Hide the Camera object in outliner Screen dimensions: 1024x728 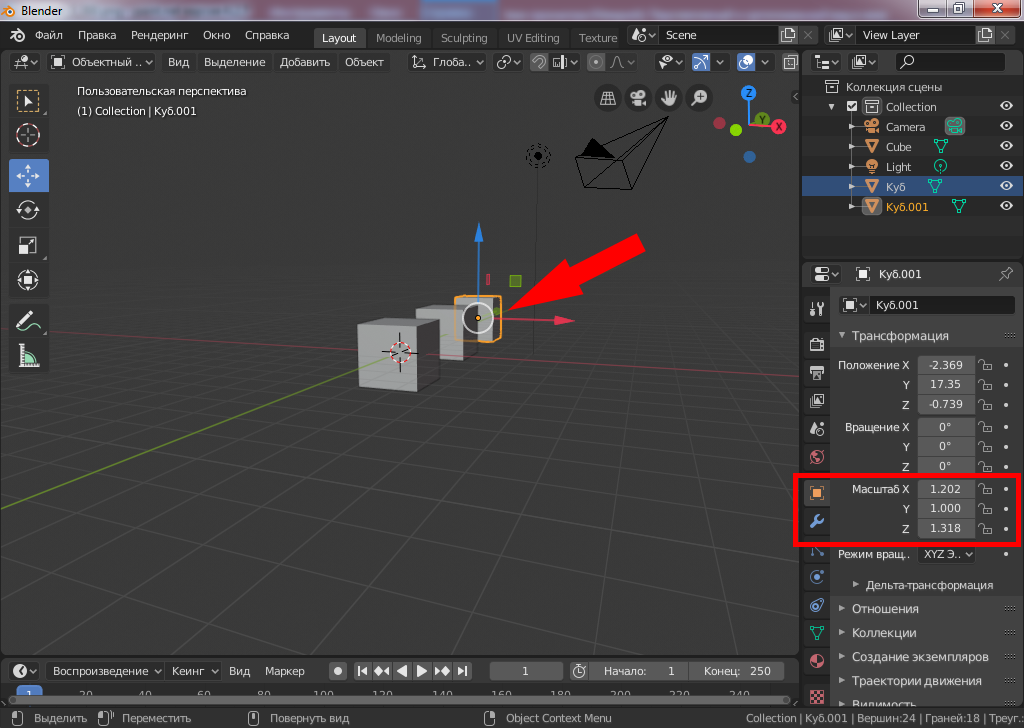1006,127
